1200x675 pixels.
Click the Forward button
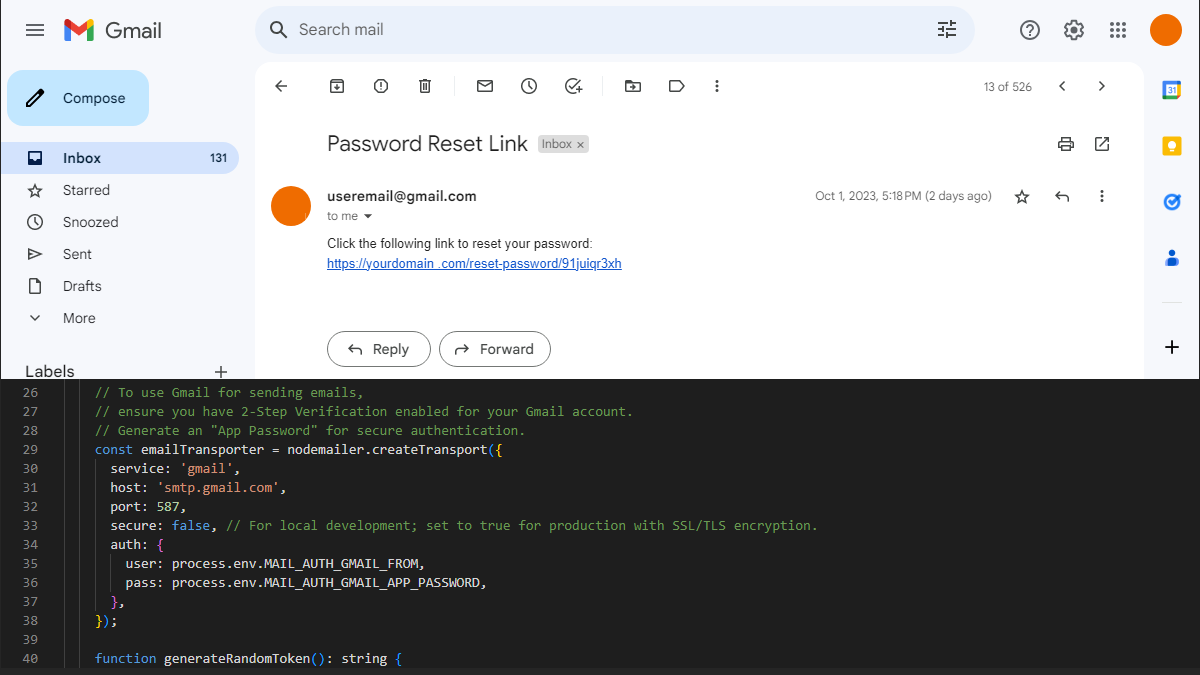495,349
